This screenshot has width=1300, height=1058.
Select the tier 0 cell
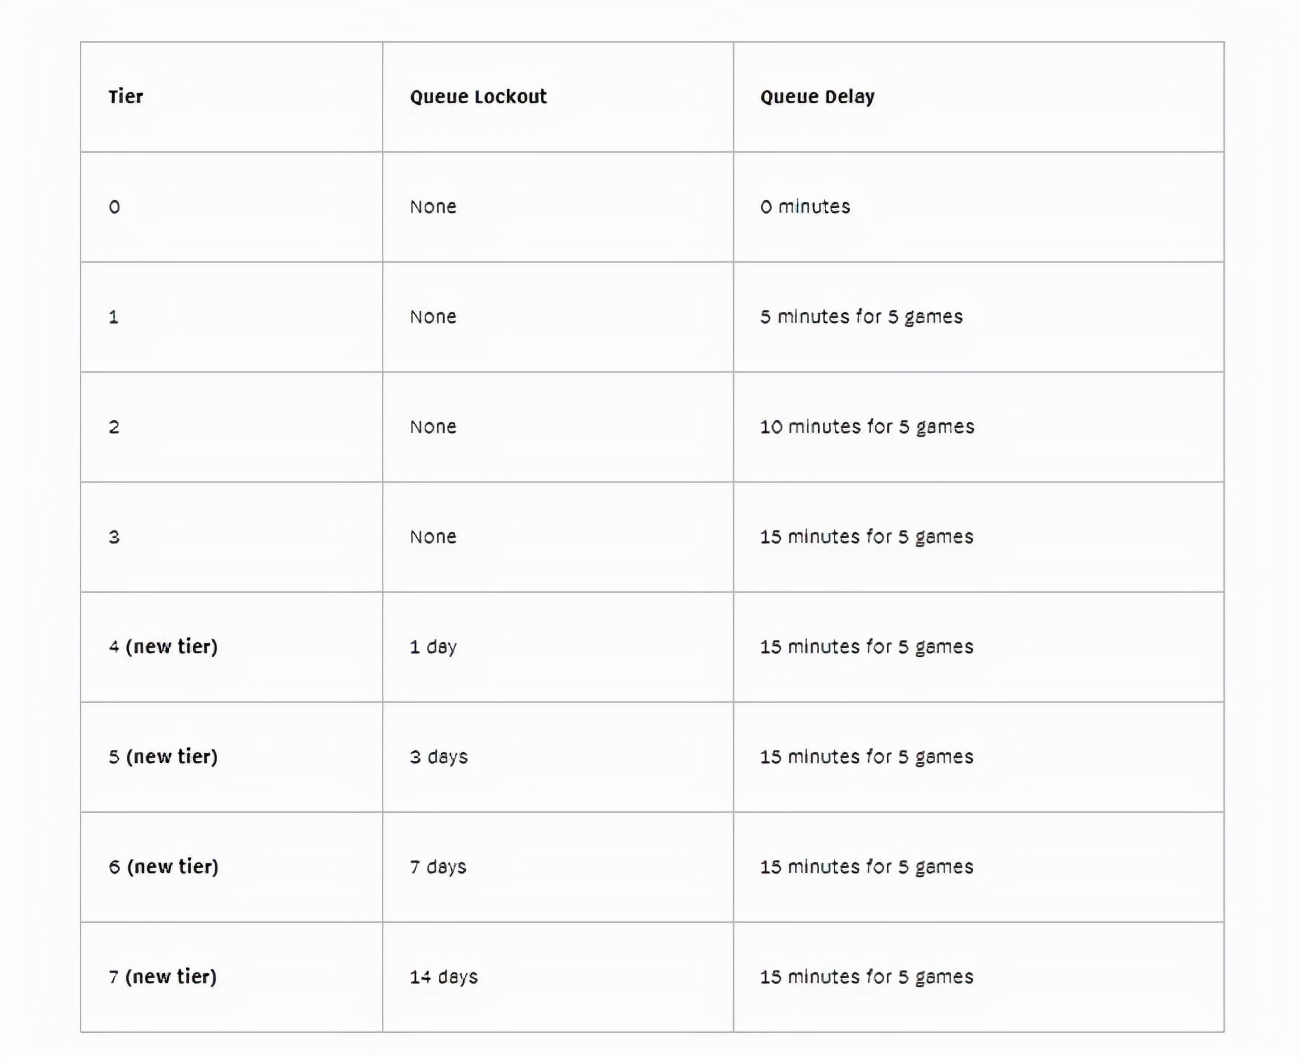pos(115,207)
